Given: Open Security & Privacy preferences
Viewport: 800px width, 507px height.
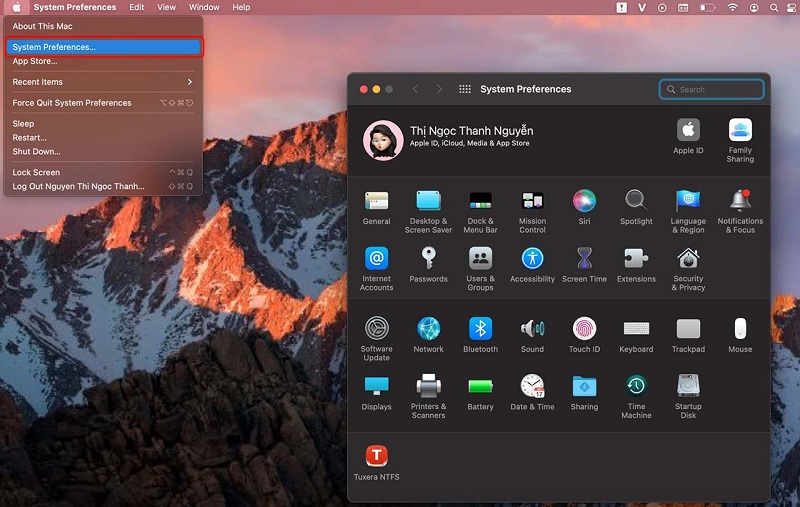Looking at the screenshot, I should tap(688, 269).
